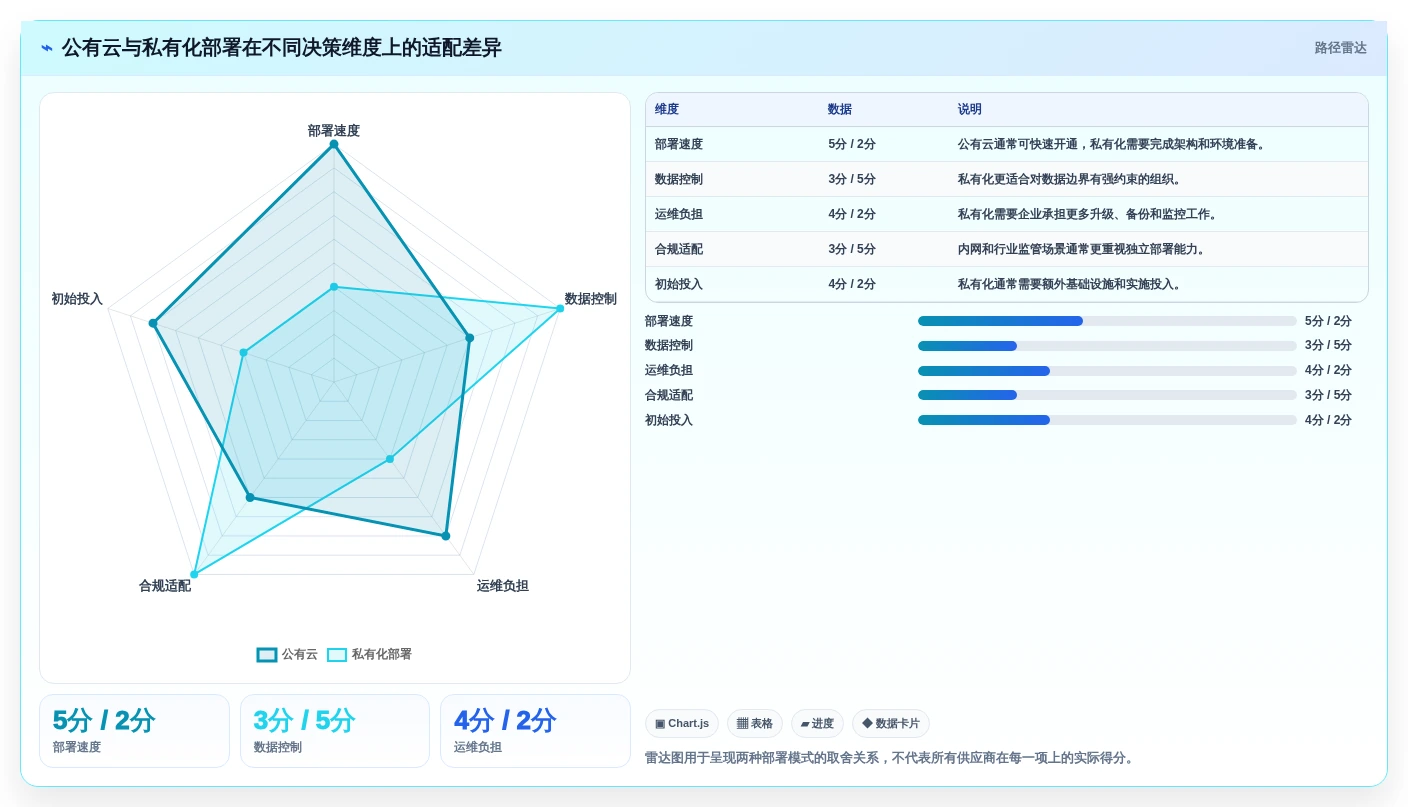Open the 运维负担 4分 / 2分 data card
This screenshot has height=807, width=1408.
click(536, 731)
